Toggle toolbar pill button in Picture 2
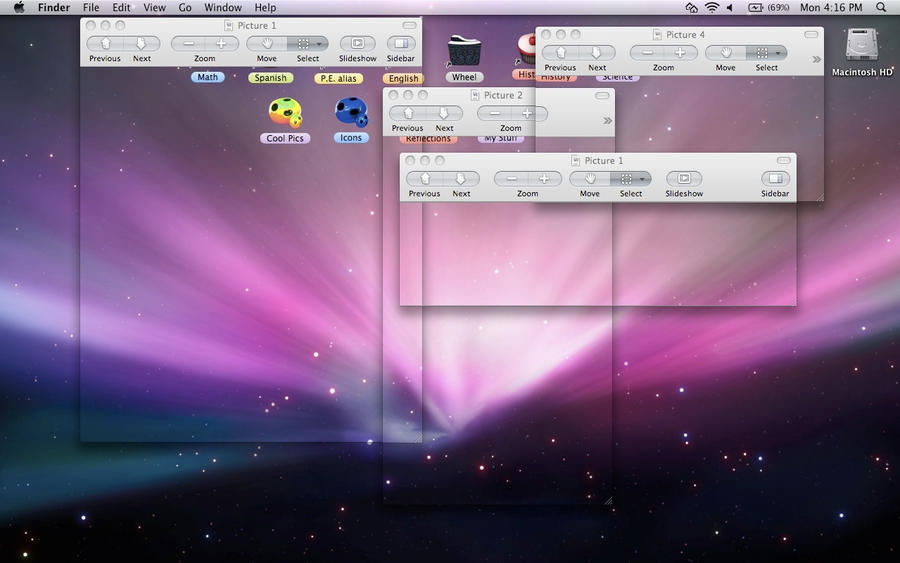 pyautogui.click(x=602, y=95)
